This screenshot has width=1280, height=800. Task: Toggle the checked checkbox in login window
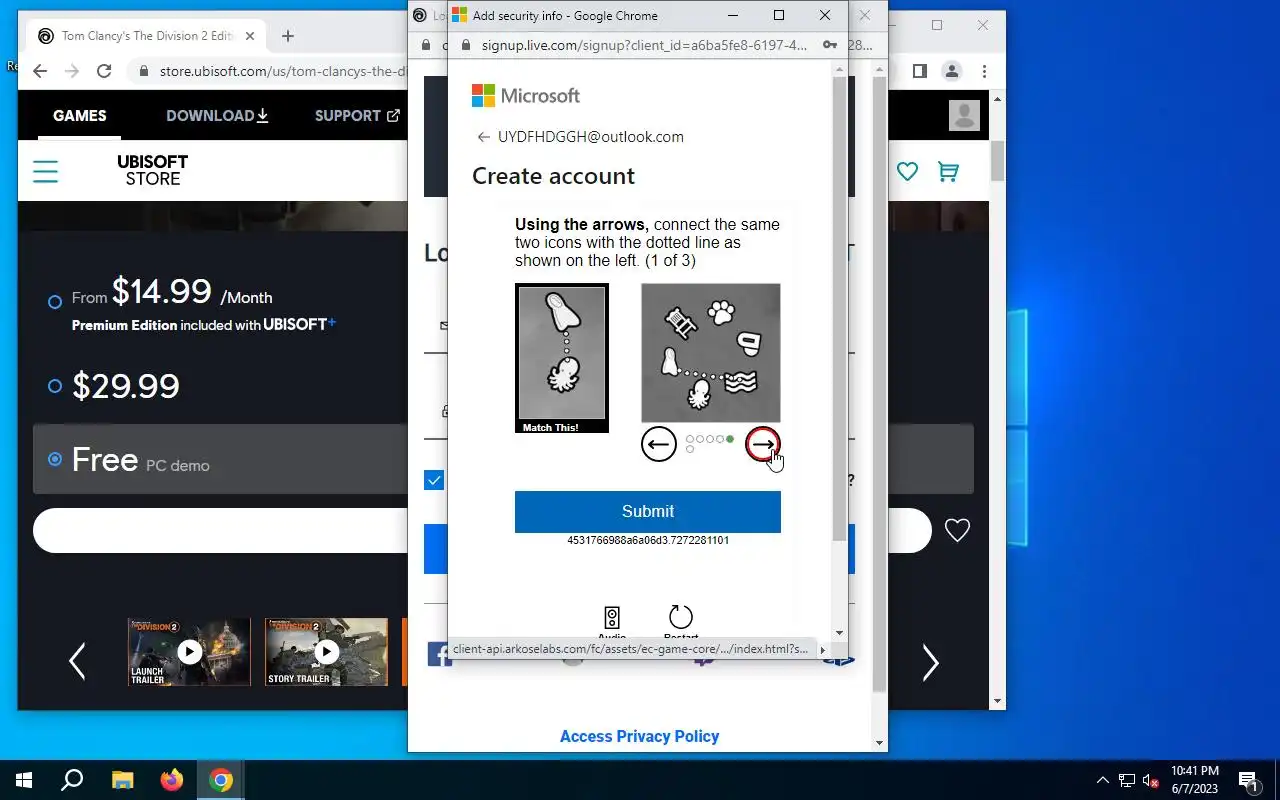[434, 480]
